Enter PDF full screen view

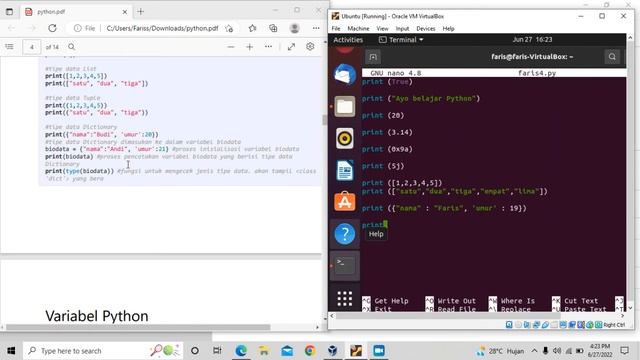tap(291, 47)
